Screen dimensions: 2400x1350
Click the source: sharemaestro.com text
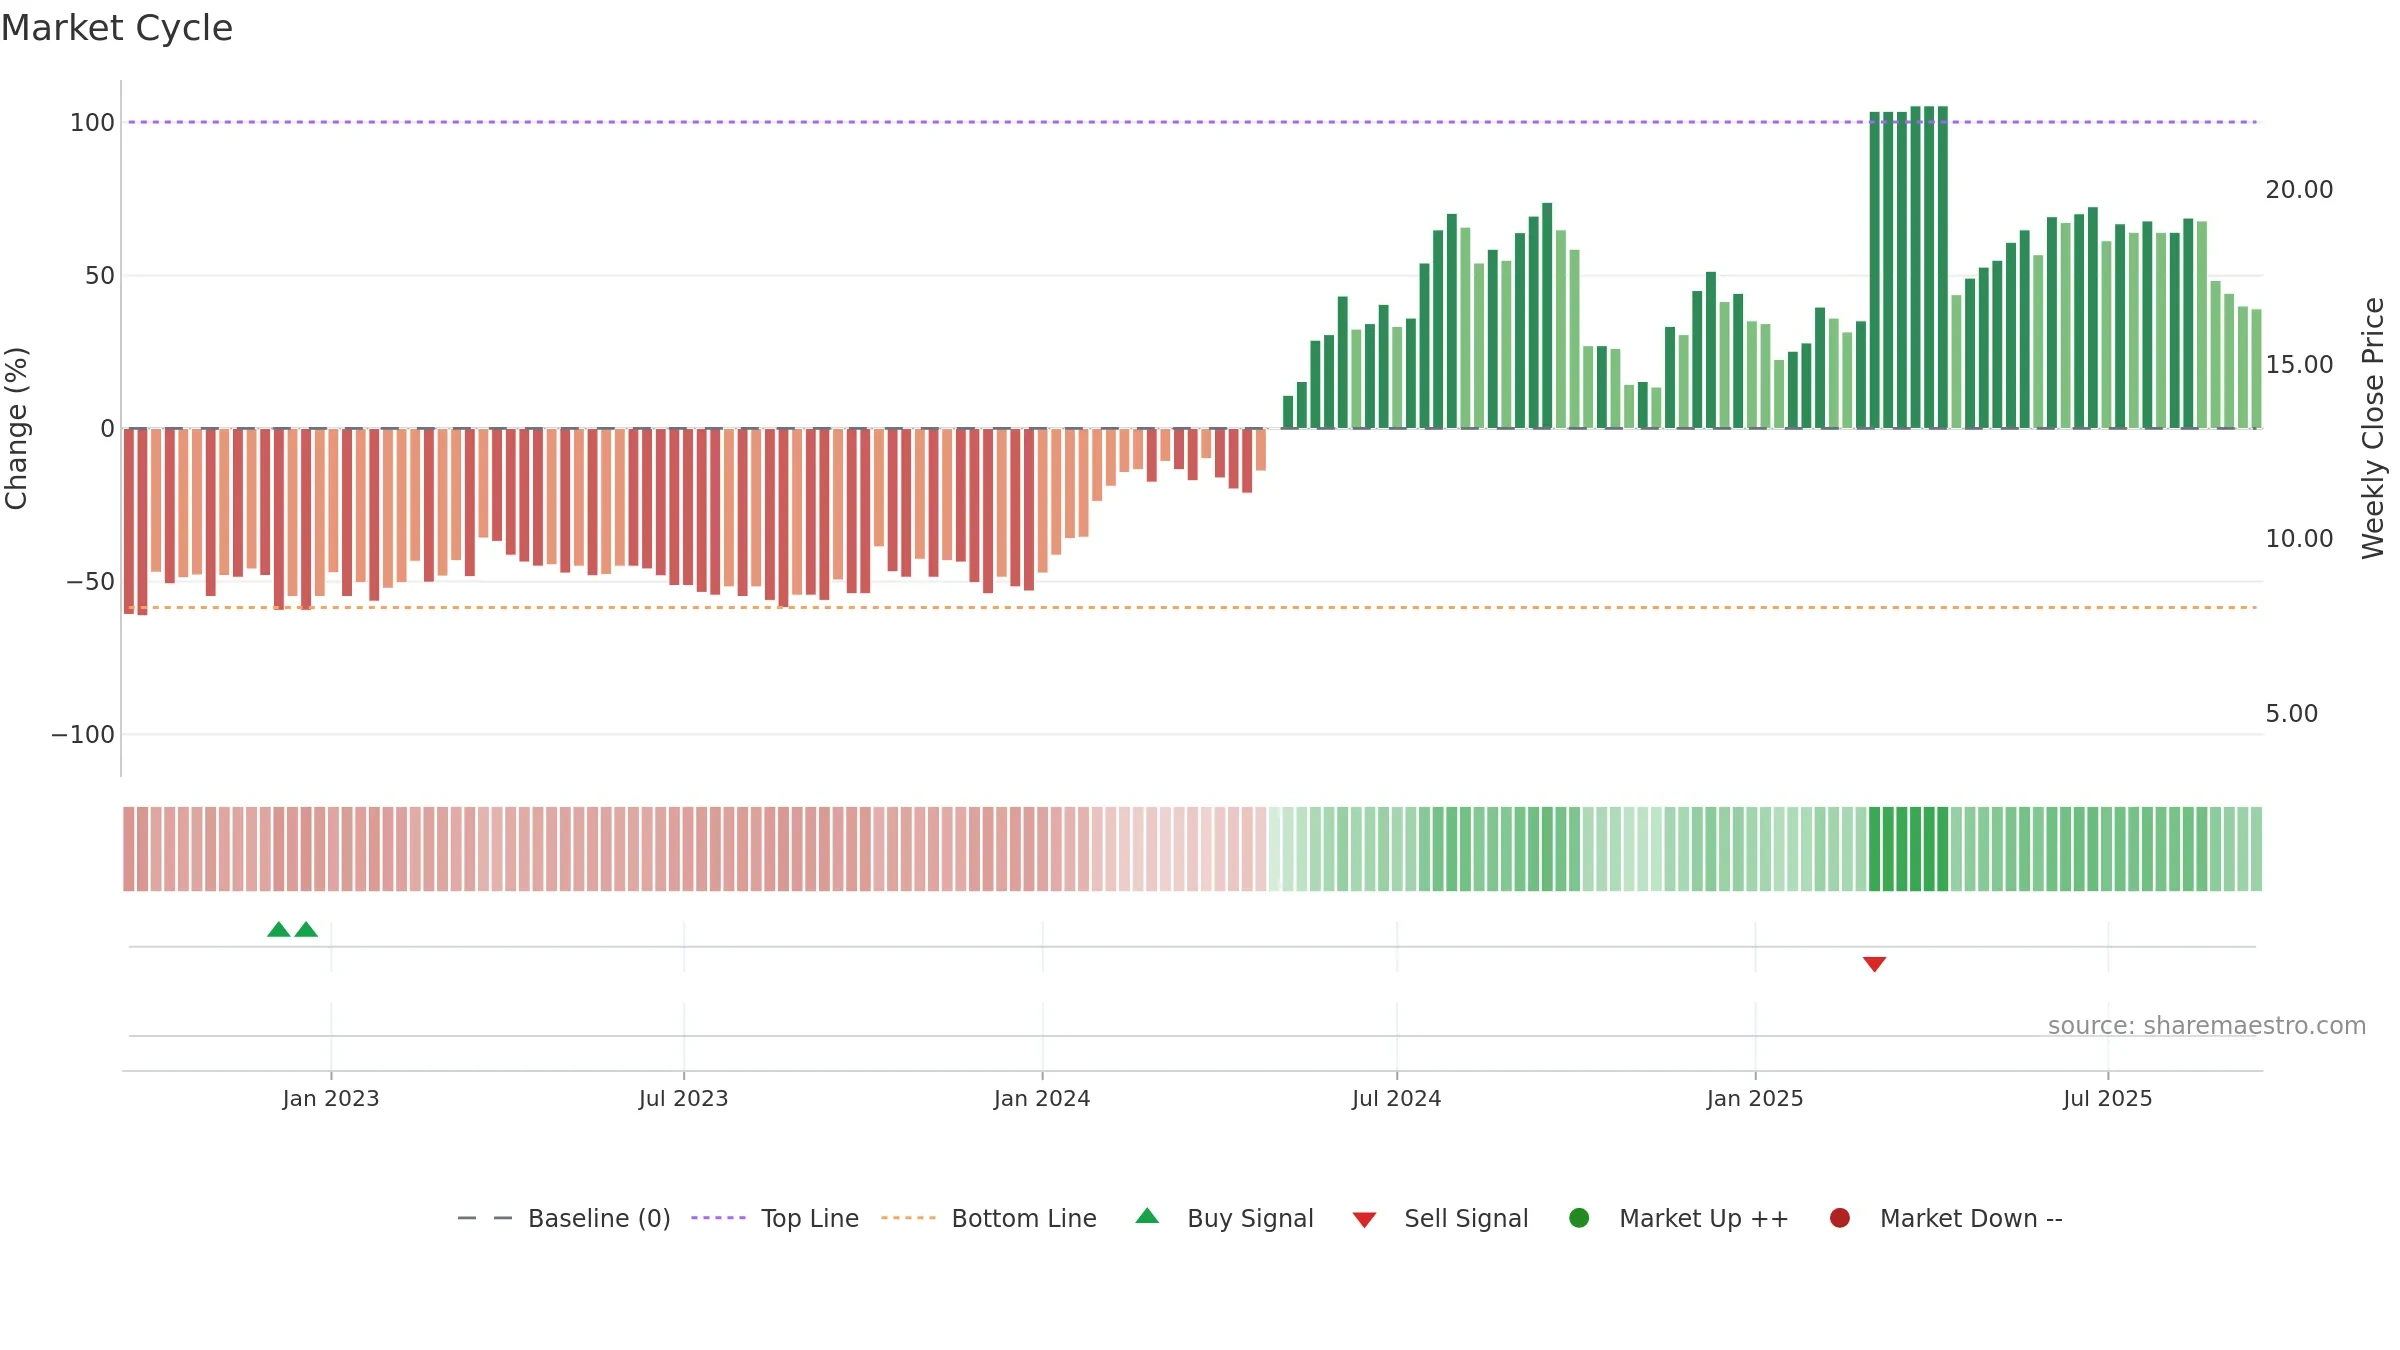point(2207,1026)
